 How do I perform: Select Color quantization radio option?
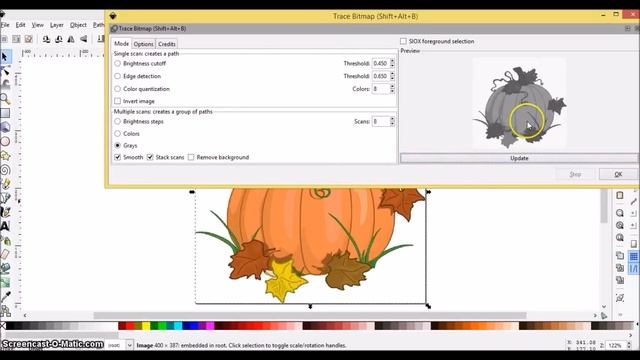click(x=118, y=89)
